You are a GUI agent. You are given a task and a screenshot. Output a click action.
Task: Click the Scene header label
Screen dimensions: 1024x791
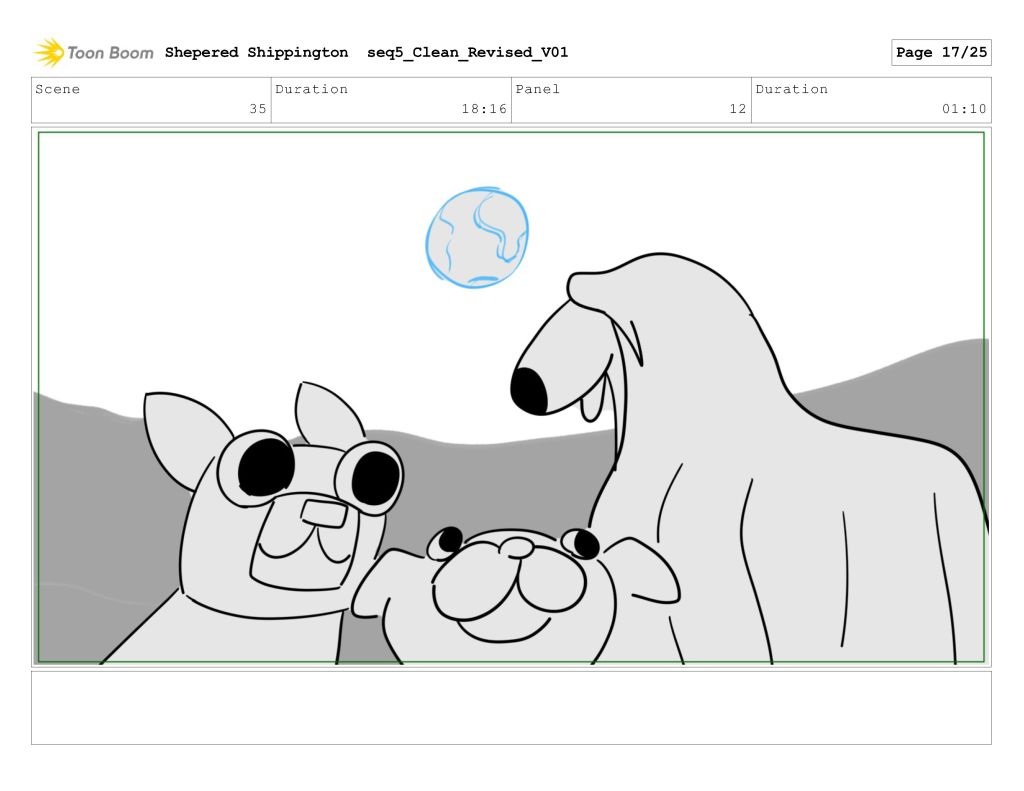coord(58,89)
